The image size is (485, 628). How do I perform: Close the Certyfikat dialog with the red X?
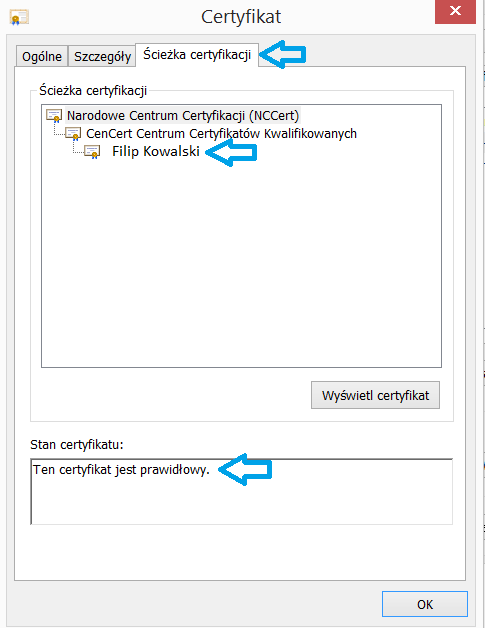455,11
